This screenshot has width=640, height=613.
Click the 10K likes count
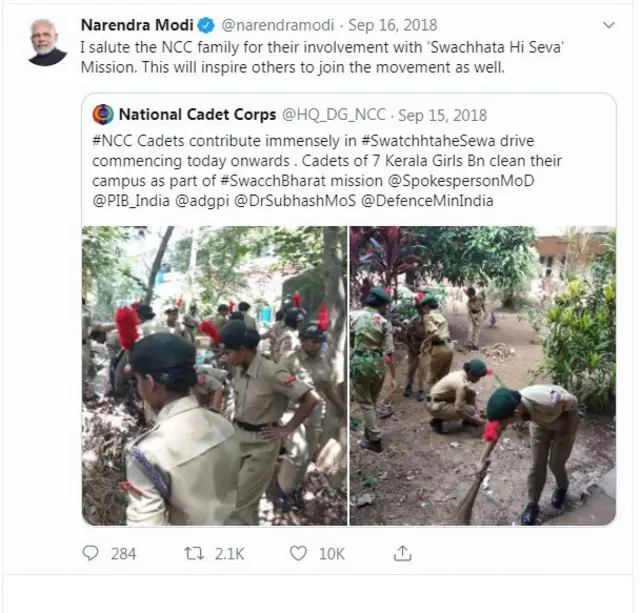(x=331, y=553)
